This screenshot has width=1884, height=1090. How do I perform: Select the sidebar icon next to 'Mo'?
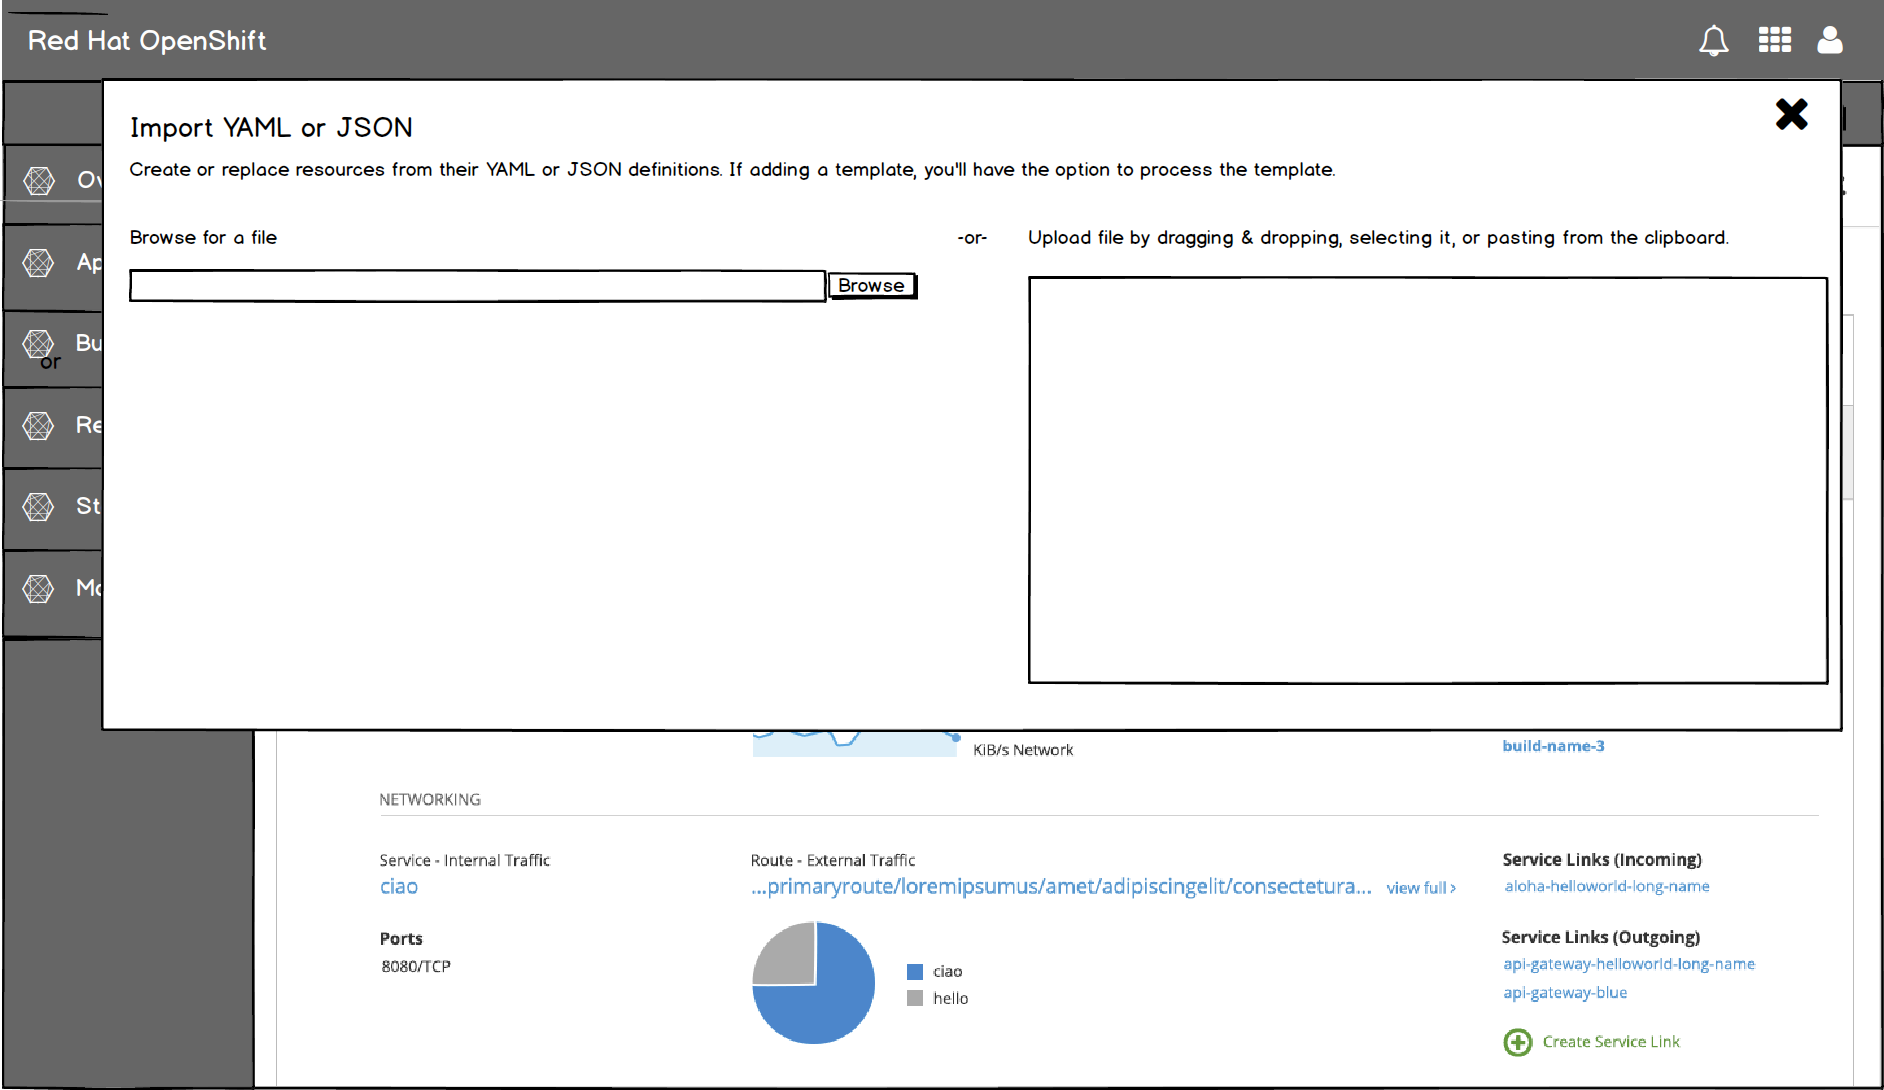pyautogui.click(x=39, y=588)
